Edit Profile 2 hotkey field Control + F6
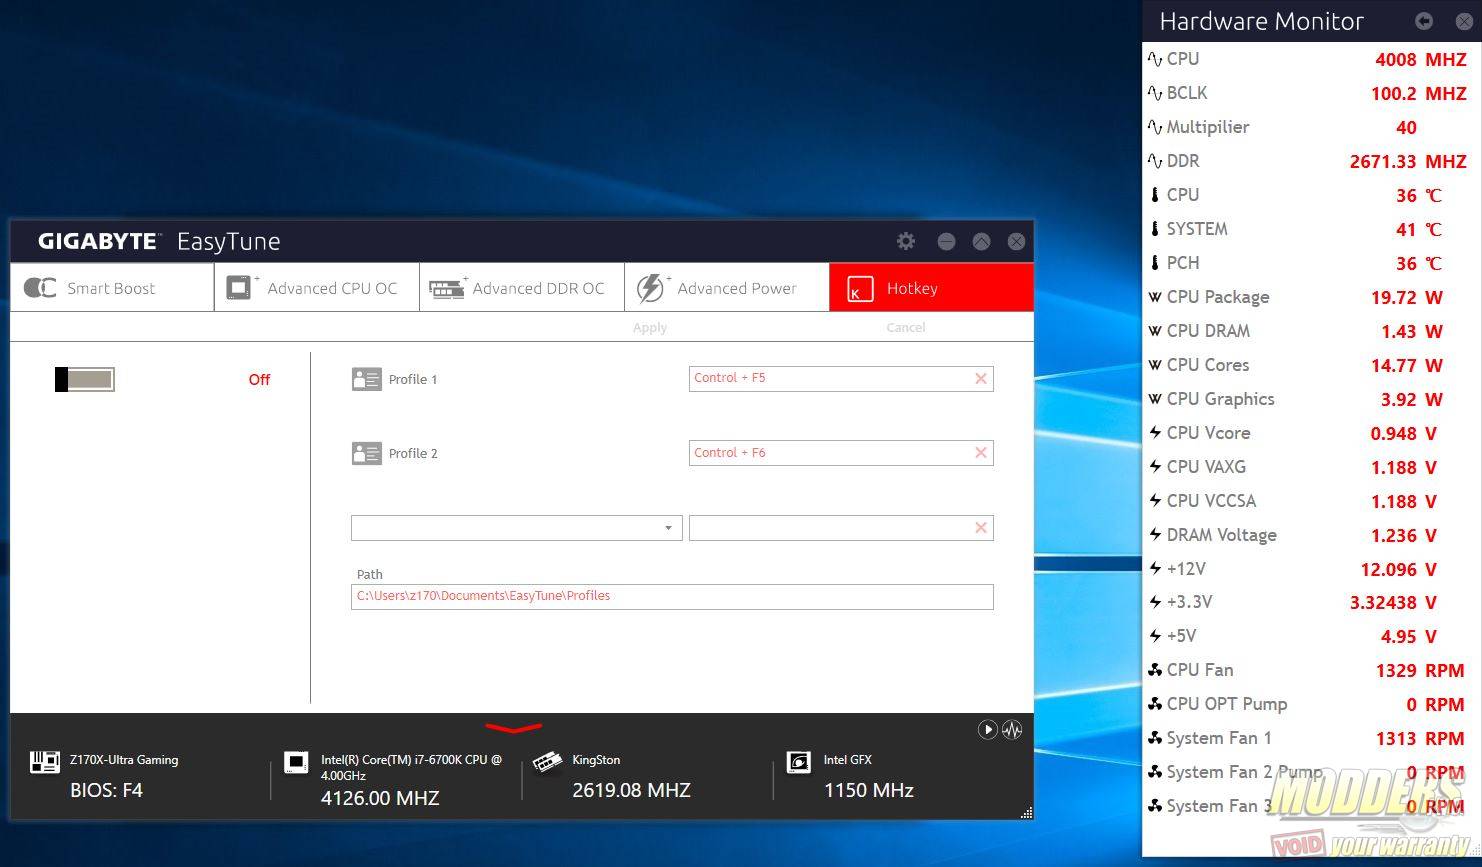Screen dimensions: 1482x867 coord(841,453)
